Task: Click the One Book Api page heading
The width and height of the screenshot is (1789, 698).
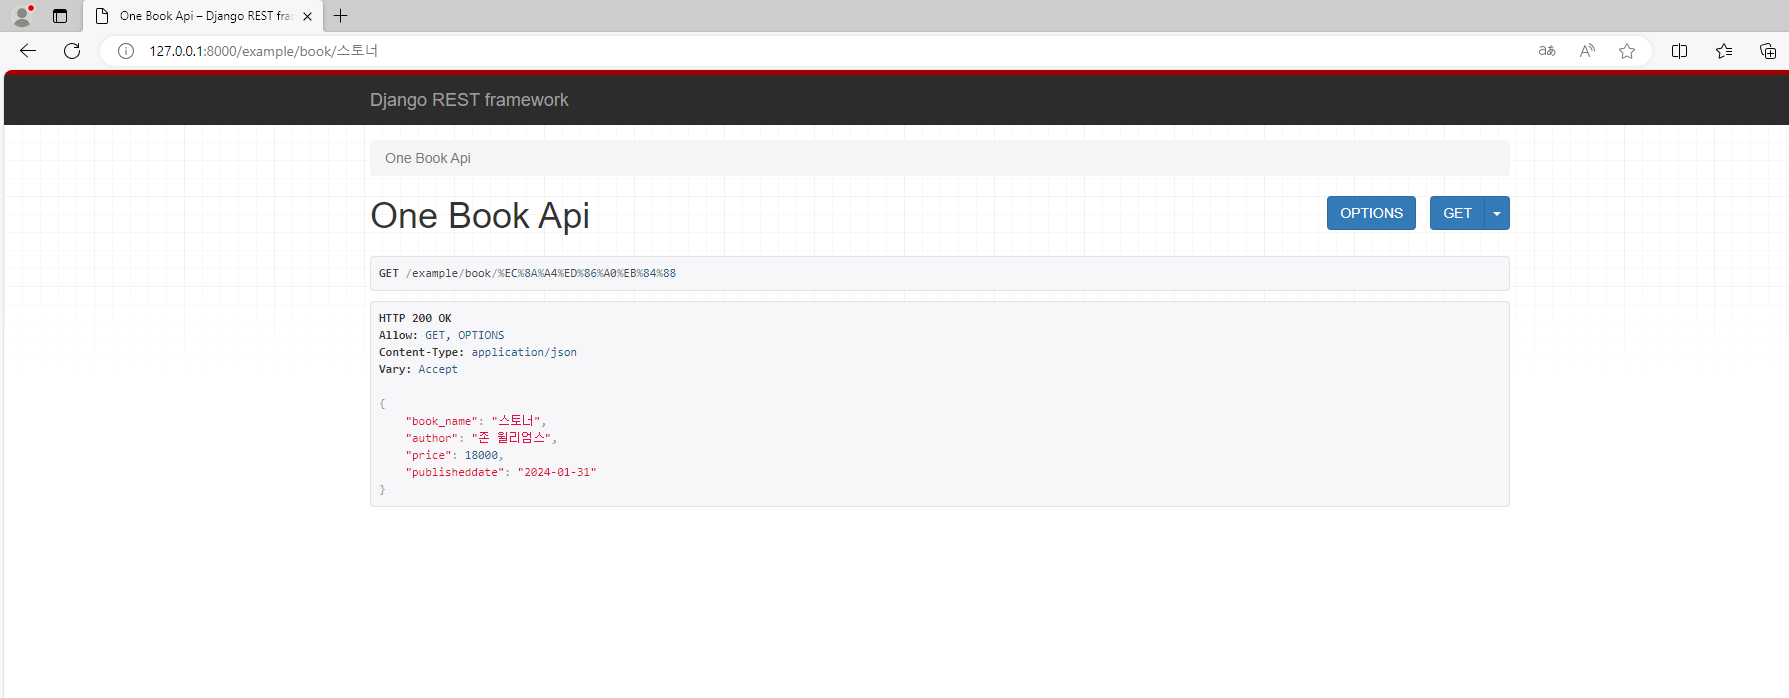Action: pyautogui.click(x=480, y=216)
